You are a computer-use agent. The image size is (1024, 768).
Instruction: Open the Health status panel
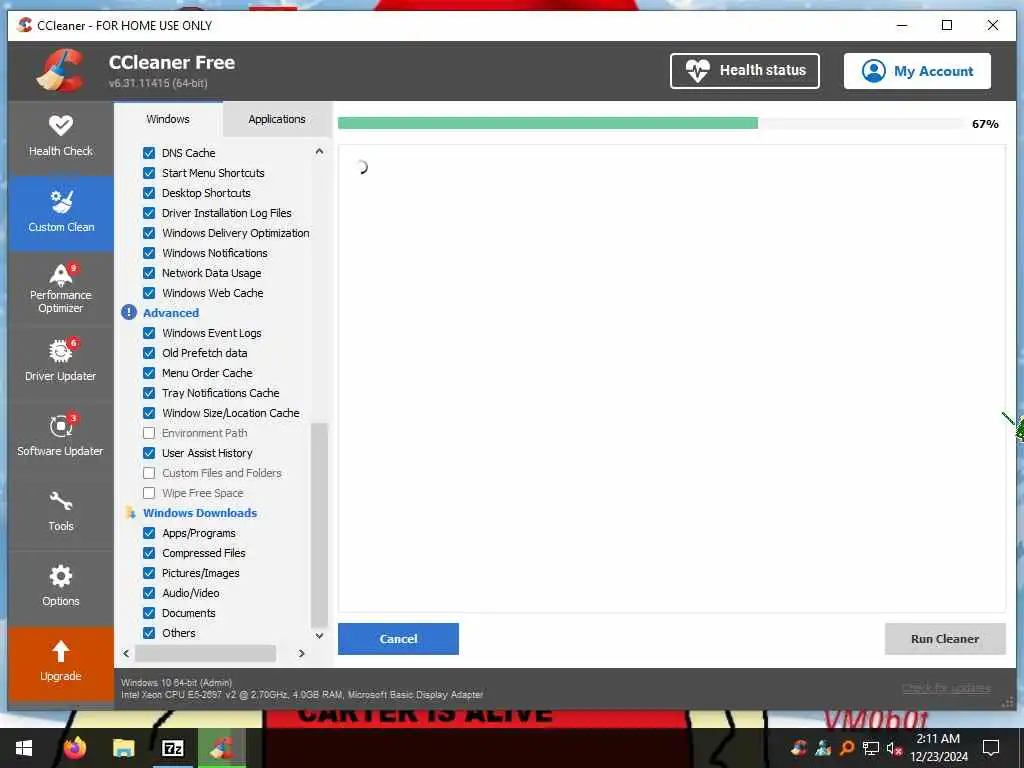pos(744,71)
